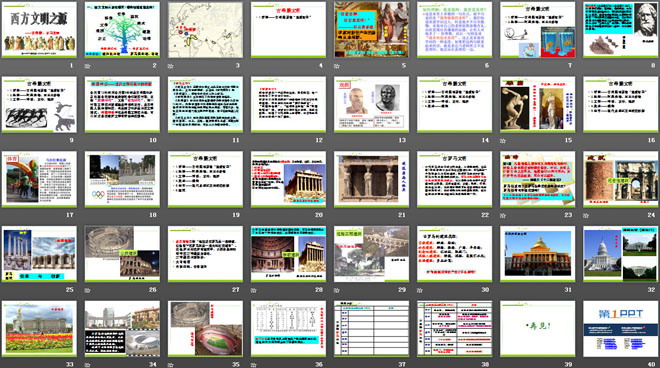Select title slide 1 '西方文明之源'
The image size is (660, 368).
(39, 29)
